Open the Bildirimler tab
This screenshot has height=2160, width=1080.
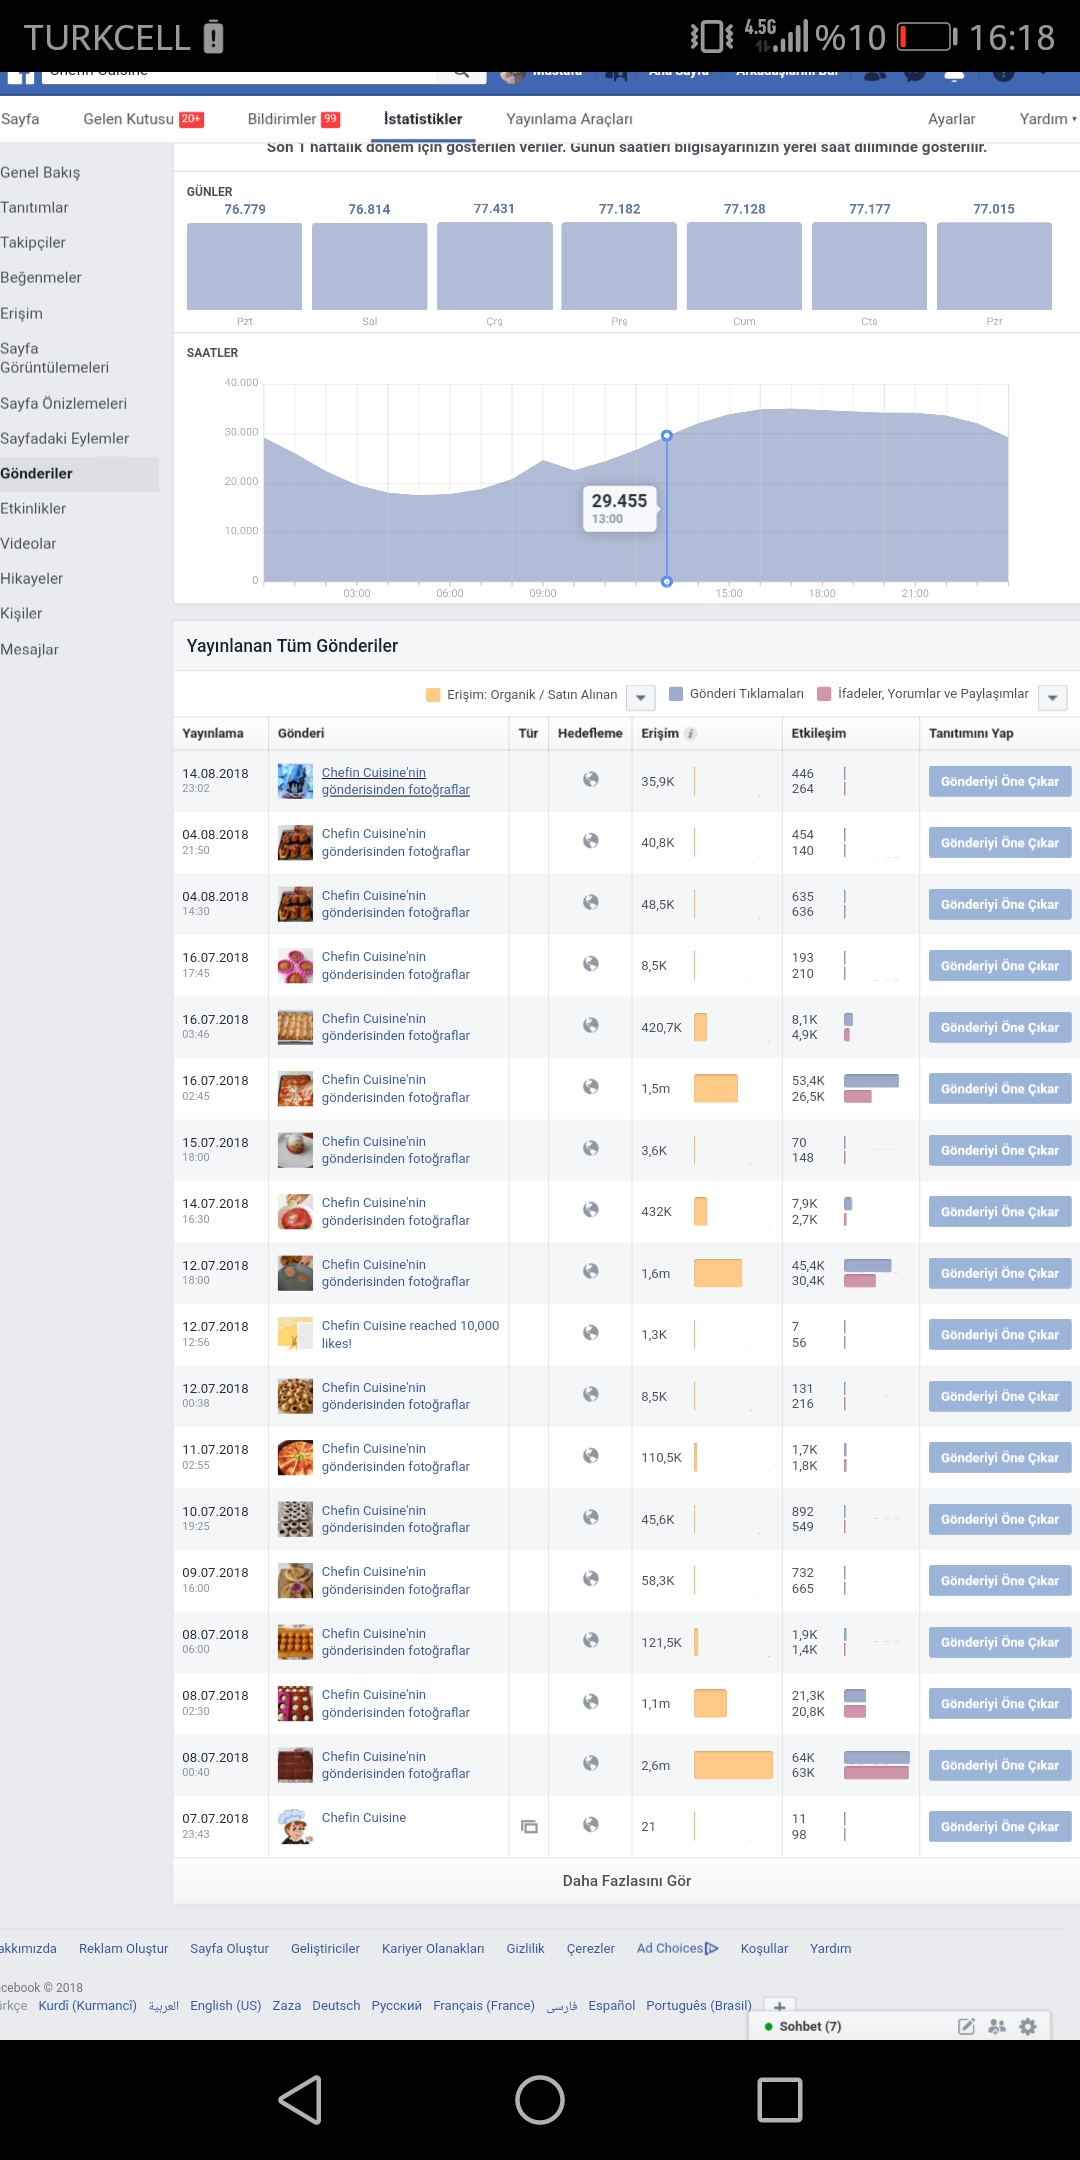click(293, 119)
